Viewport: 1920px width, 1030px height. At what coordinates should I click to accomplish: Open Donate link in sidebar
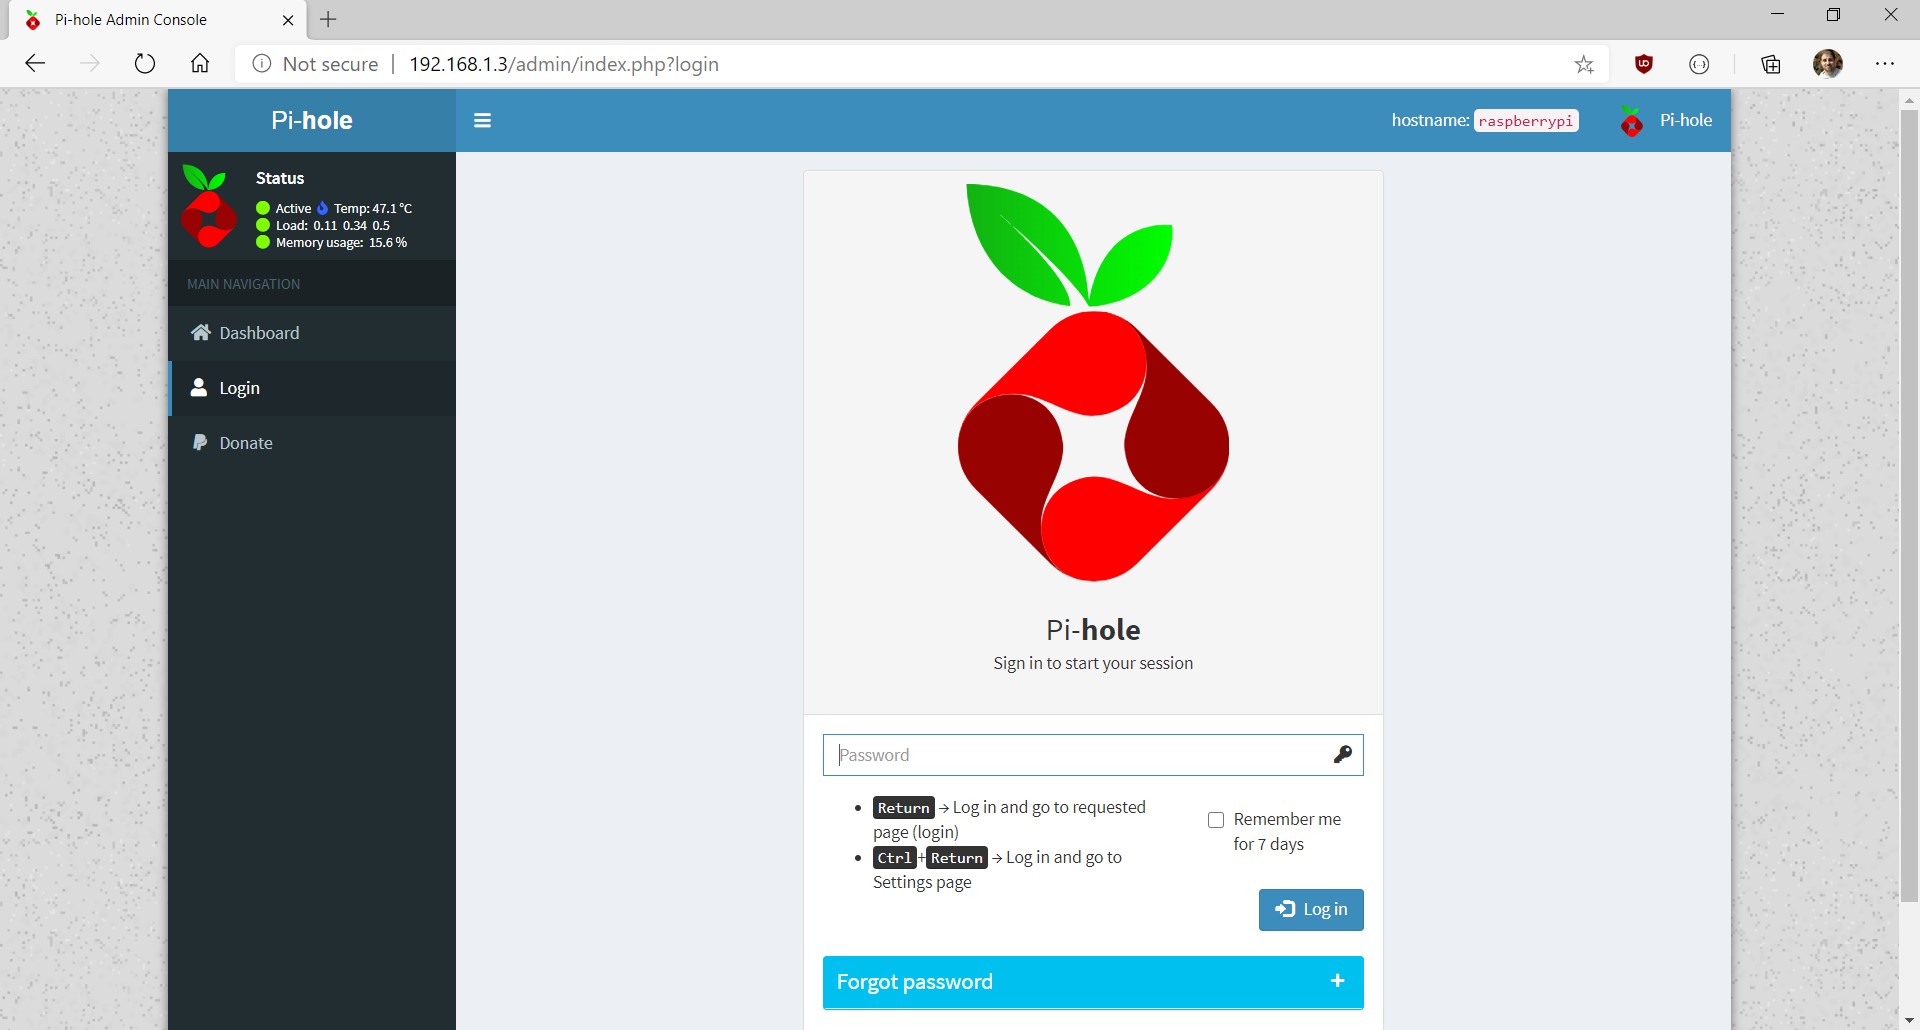pyautogui.click(x=312, y=443)
